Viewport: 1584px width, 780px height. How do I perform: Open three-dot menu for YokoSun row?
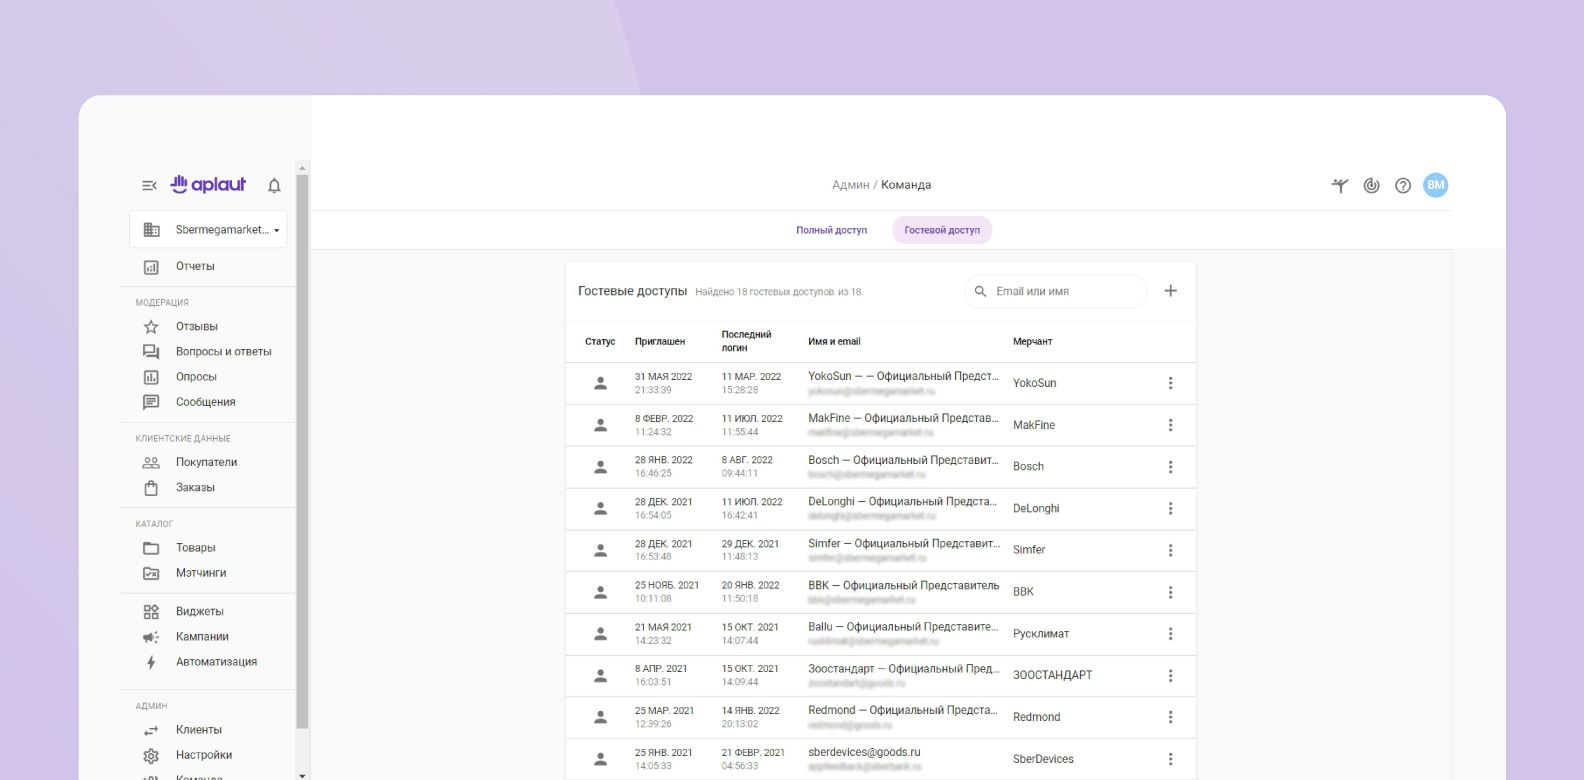(x=1170, y=383)
